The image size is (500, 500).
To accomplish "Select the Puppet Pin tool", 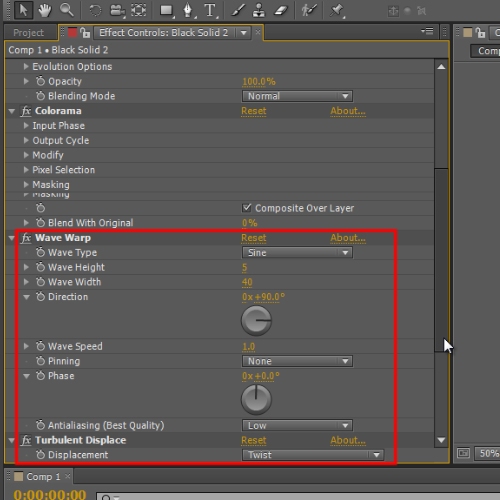I will coord(336,10).
